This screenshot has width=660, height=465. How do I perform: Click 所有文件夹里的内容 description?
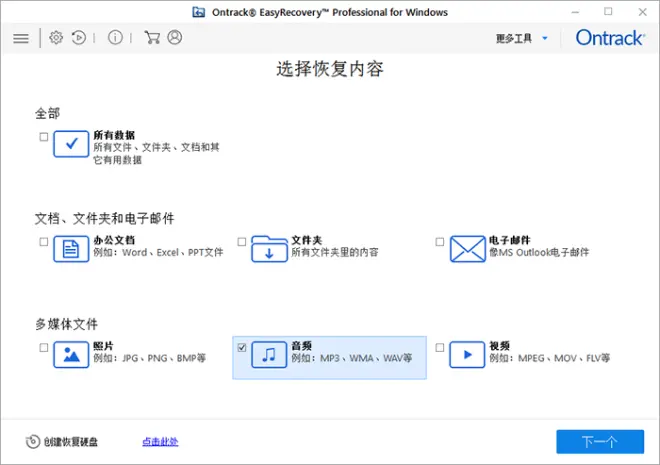[x=335, y=252]
